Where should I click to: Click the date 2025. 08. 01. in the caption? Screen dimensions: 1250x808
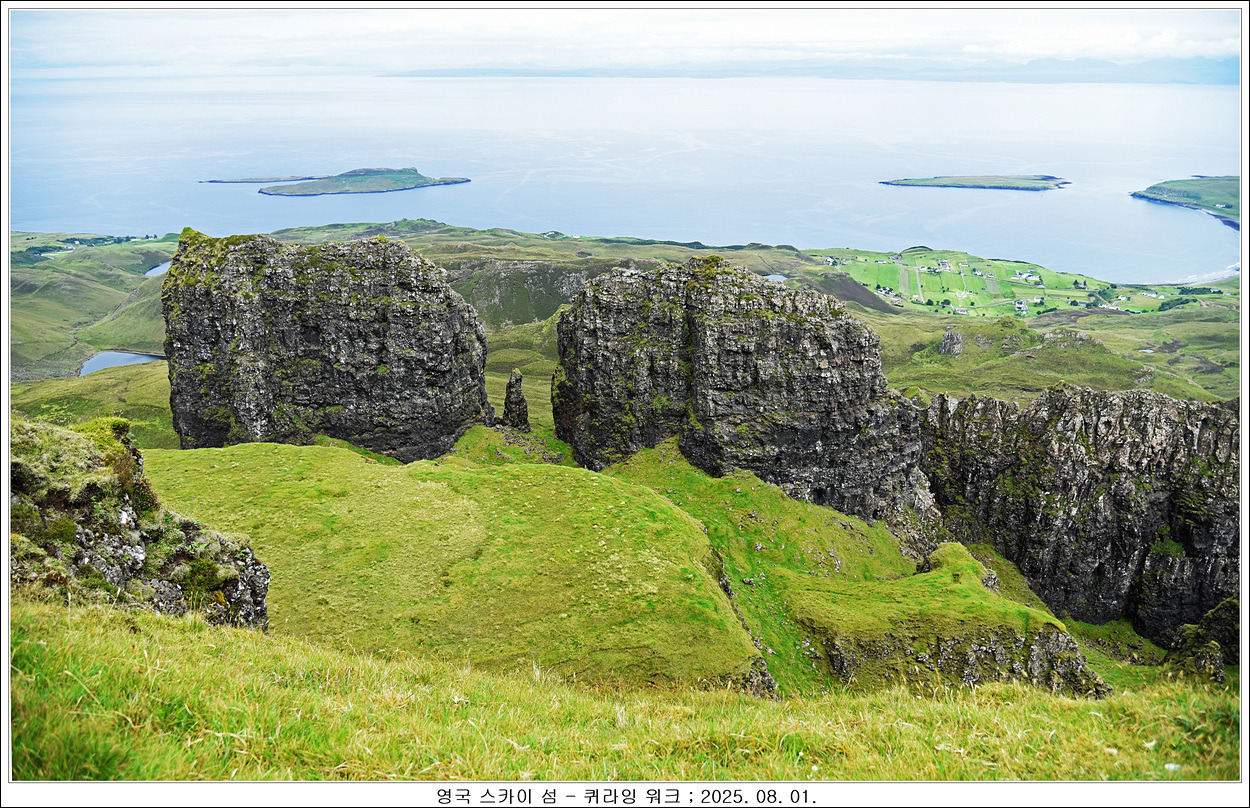(757, 796)
